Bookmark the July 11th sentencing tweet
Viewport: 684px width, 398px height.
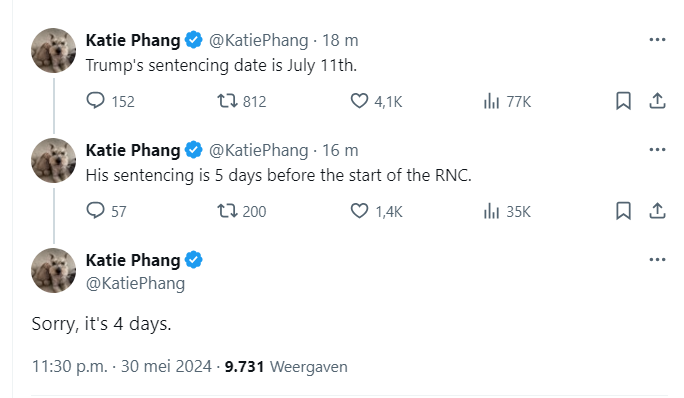pyautogui.click(x=623, y=101)
